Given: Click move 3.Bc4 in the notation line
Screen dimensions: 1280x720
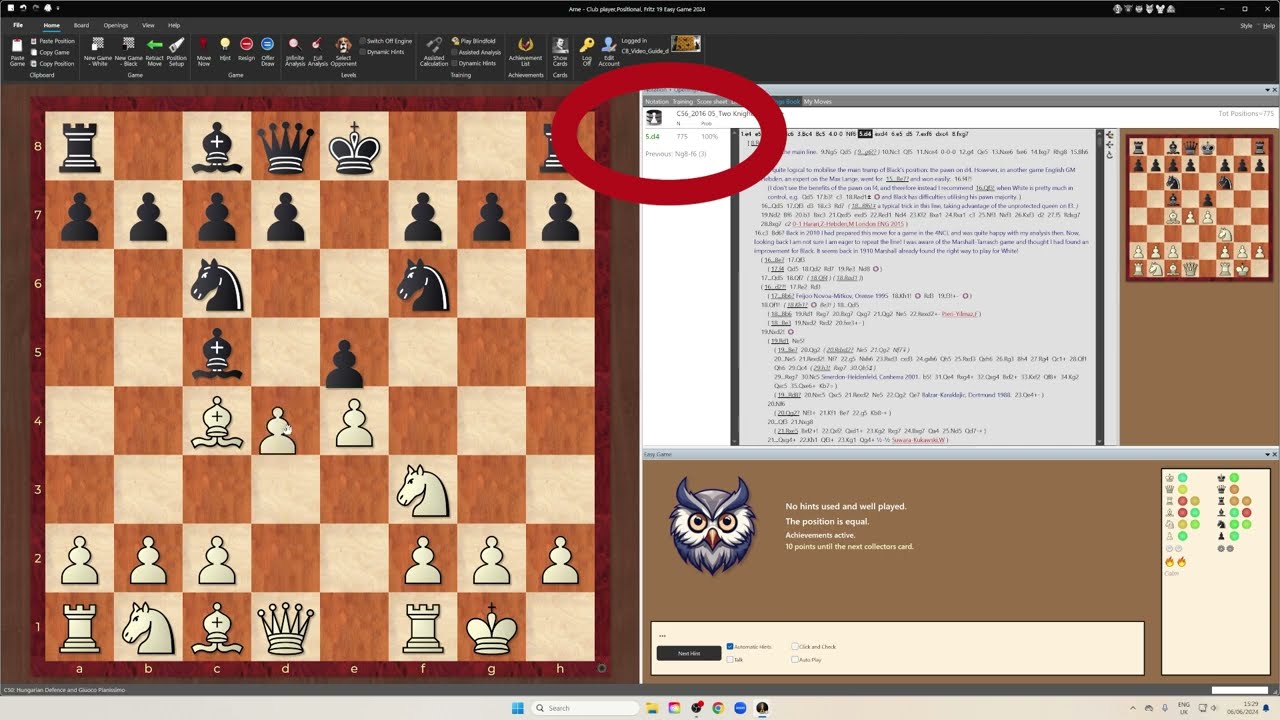Looking at the screenshot, I should coord(802,134).
